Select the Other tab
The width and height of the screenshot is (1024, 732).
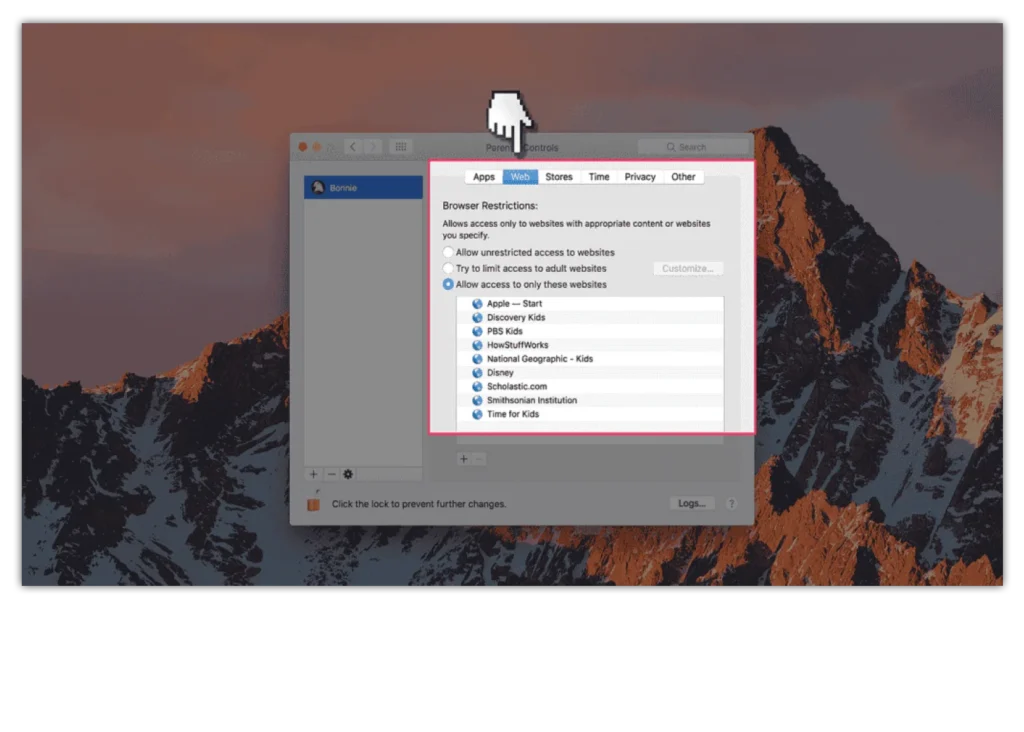coord(683,177)
